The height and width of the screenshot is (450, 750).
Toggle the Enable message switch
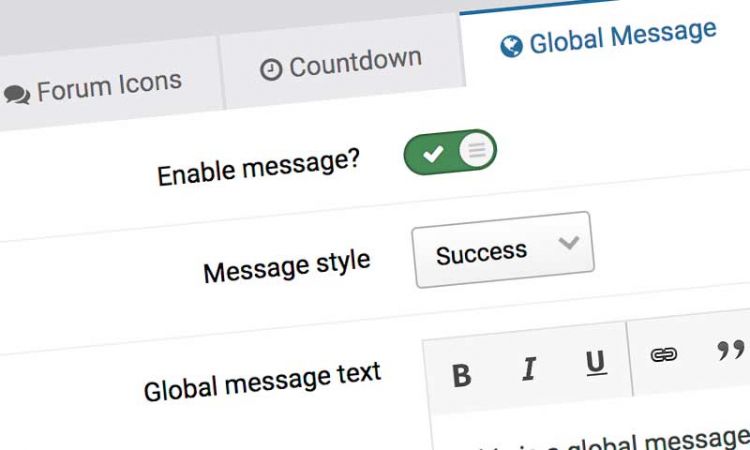point(450,152)
